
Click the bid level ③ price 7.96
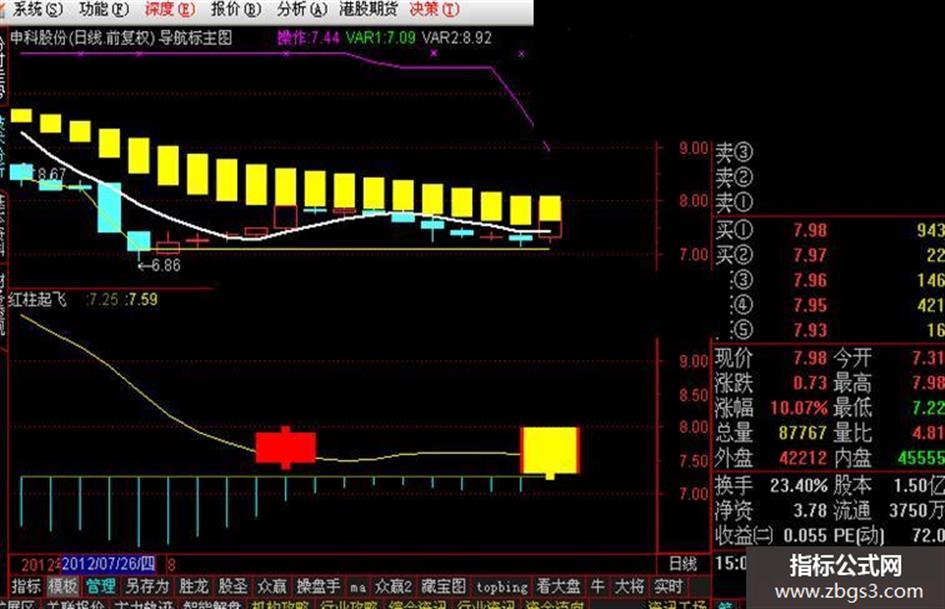tap(810, 280)
